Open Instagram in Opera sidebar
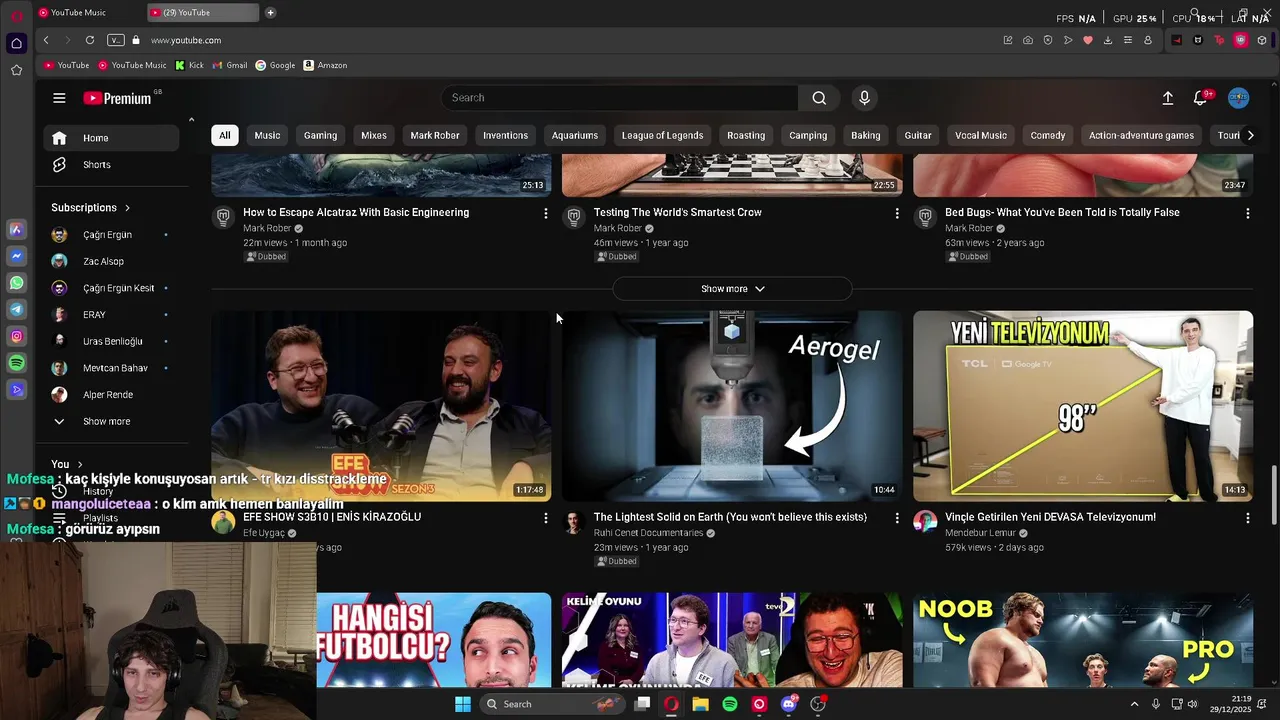1280x720 pixels. (x=16, y=337)
